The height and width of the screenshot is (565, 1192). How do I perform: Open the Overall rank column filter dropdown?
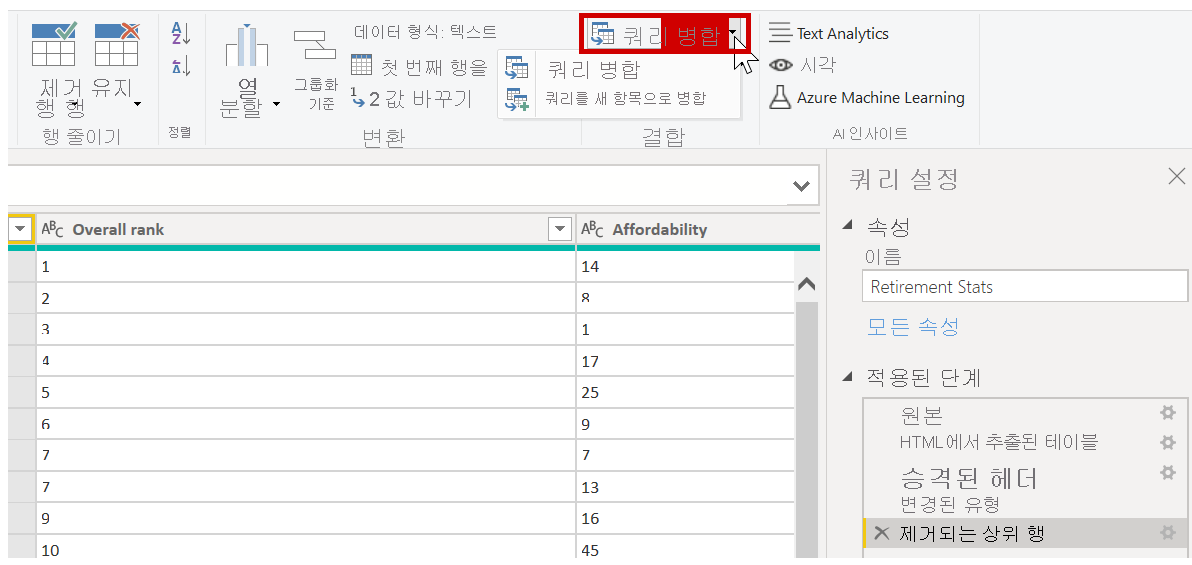tap(560, 229)
